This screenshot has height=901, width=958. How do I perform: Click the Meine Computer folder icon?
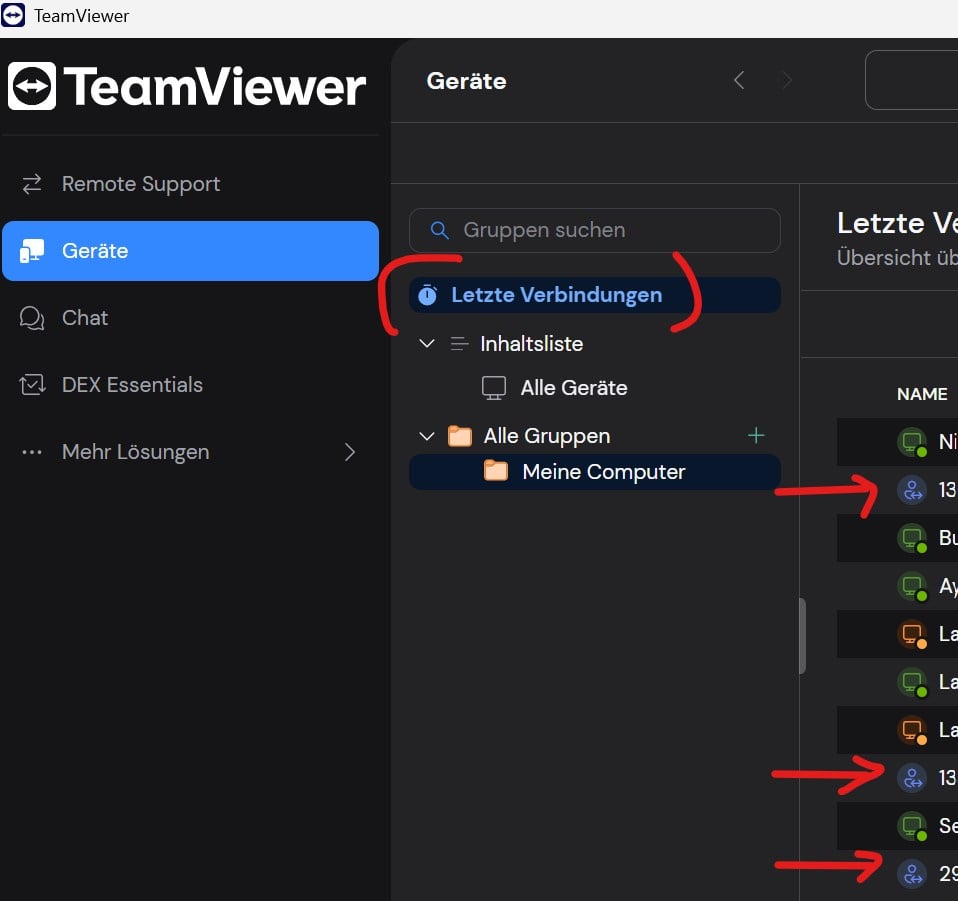[495, 471]
